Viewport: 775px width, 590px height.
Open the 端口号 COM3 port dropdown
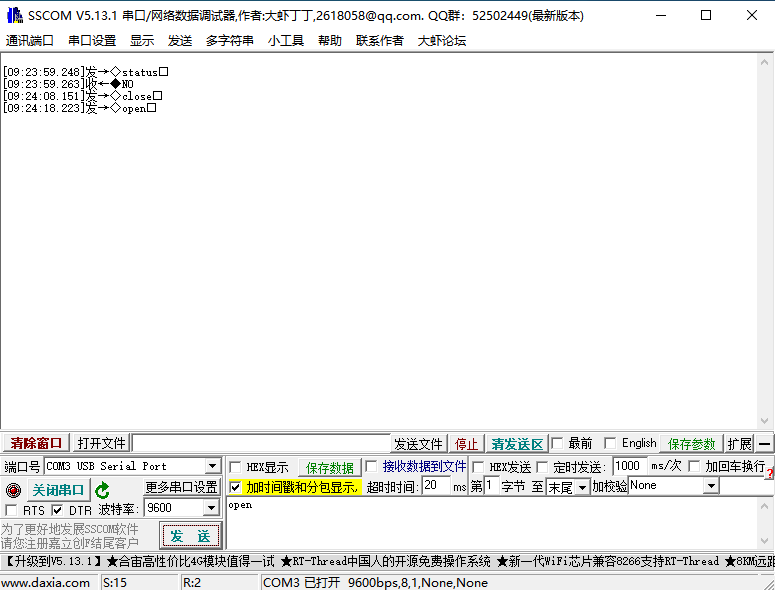(x=212, y=466)
